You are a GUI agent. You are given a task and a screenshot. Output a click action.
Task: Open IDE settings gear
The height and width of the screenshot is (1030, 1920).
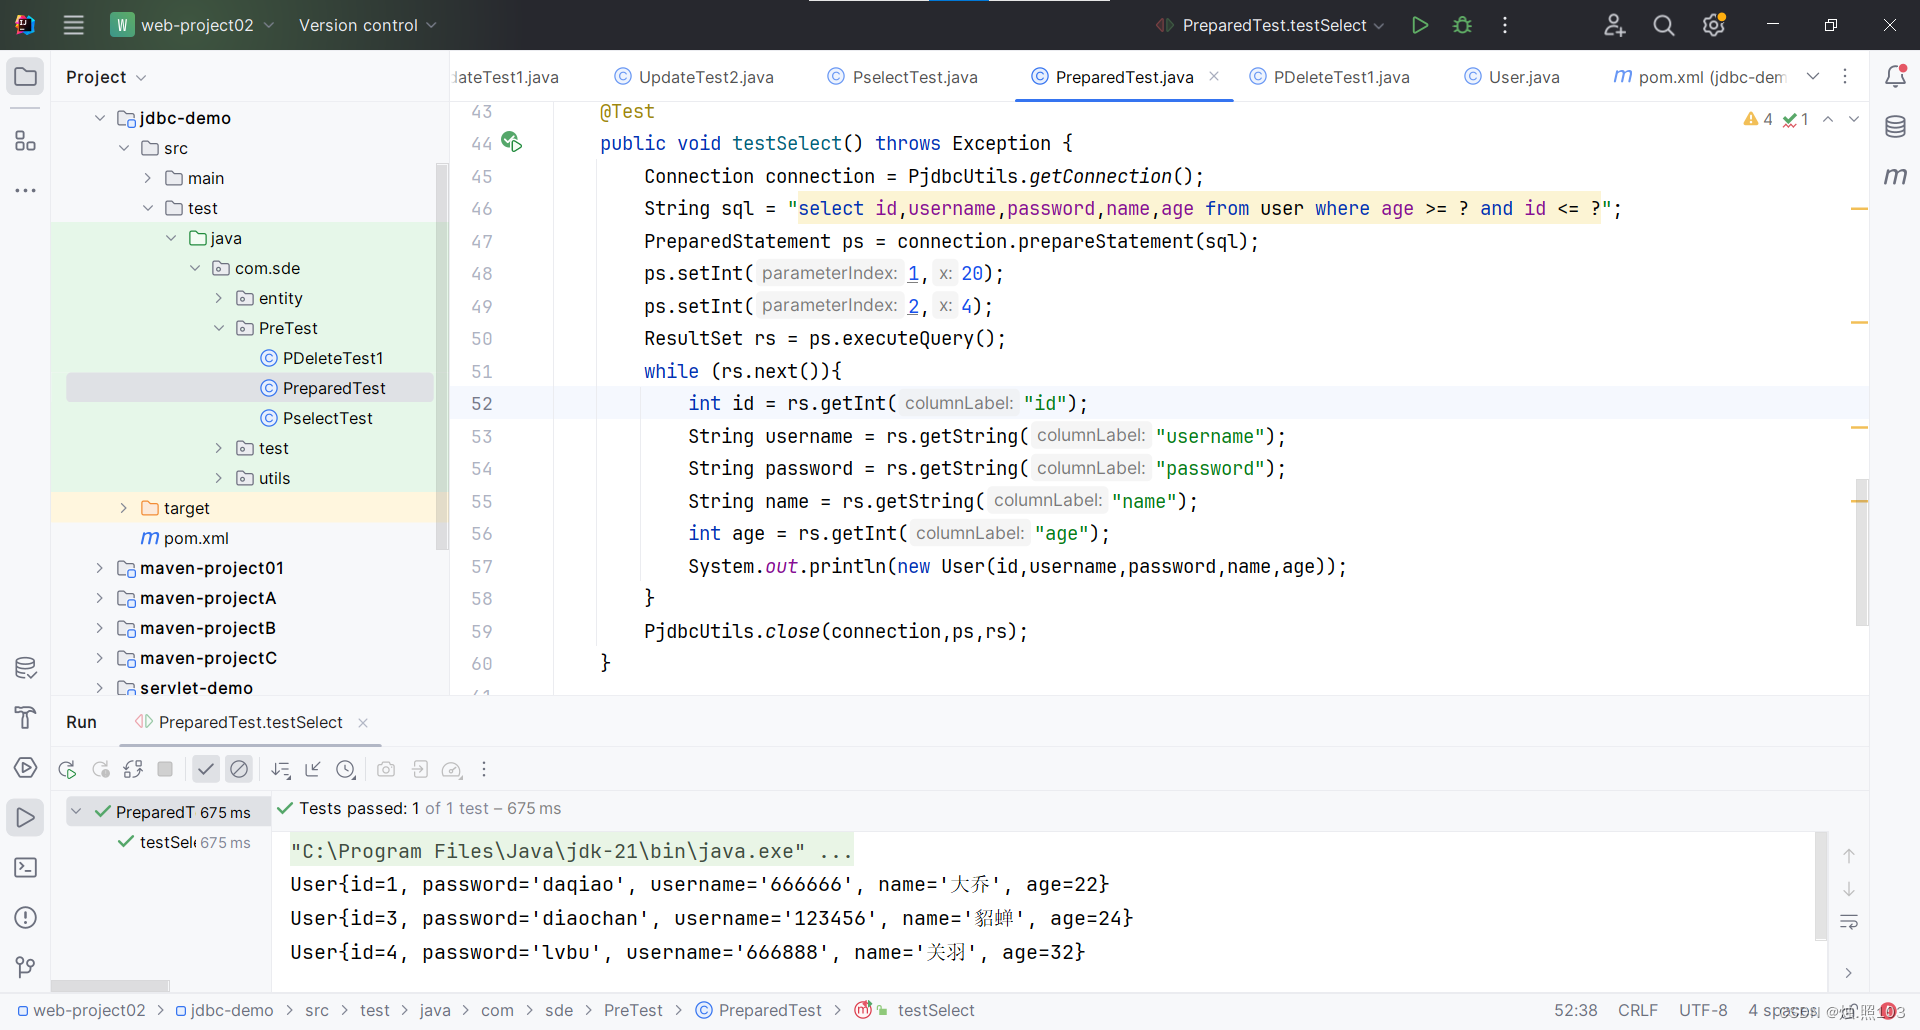click(1714, 25)
